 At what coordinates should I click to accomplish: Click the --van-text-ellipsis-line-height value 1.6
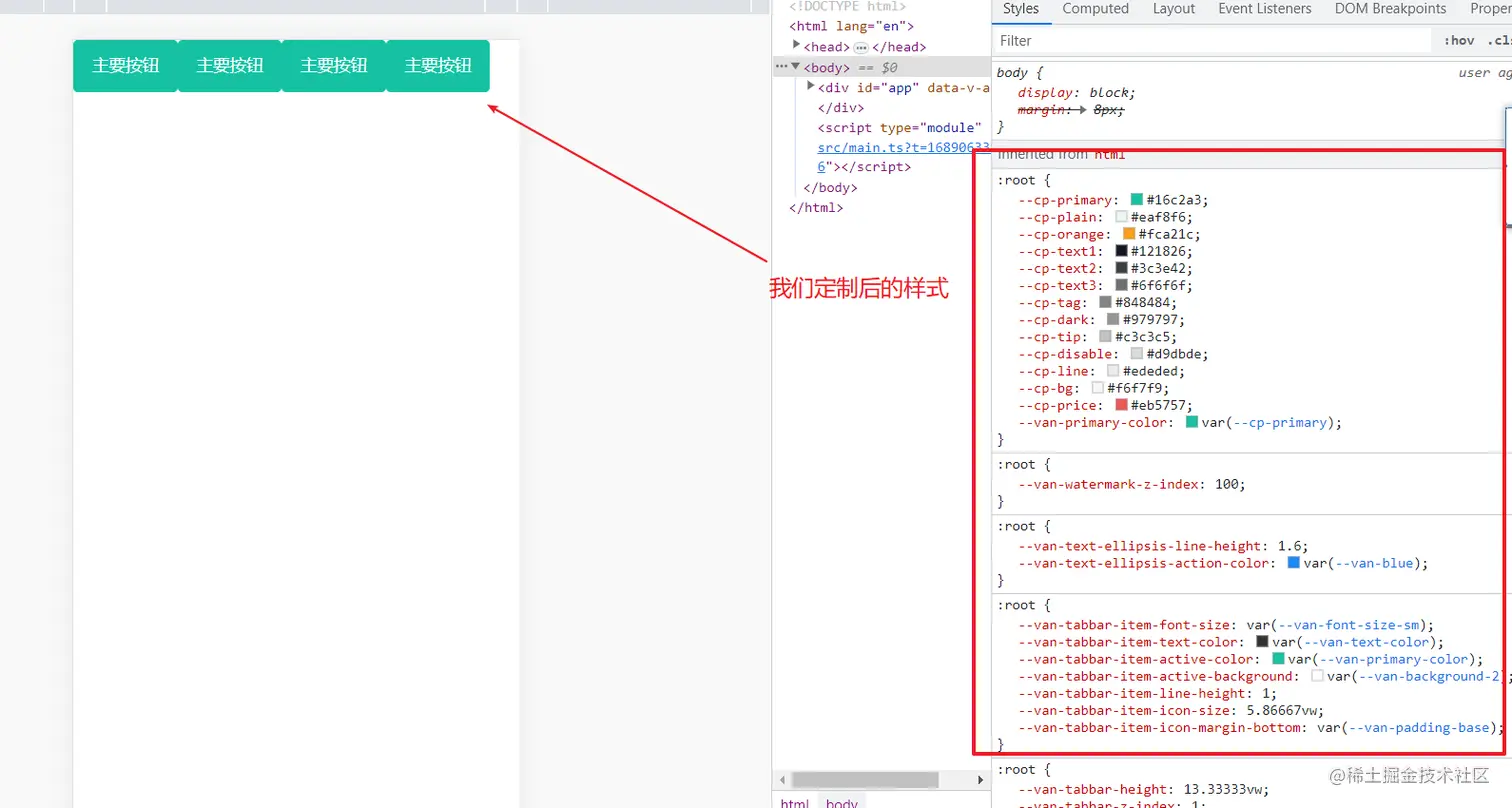click(1289, 547)
